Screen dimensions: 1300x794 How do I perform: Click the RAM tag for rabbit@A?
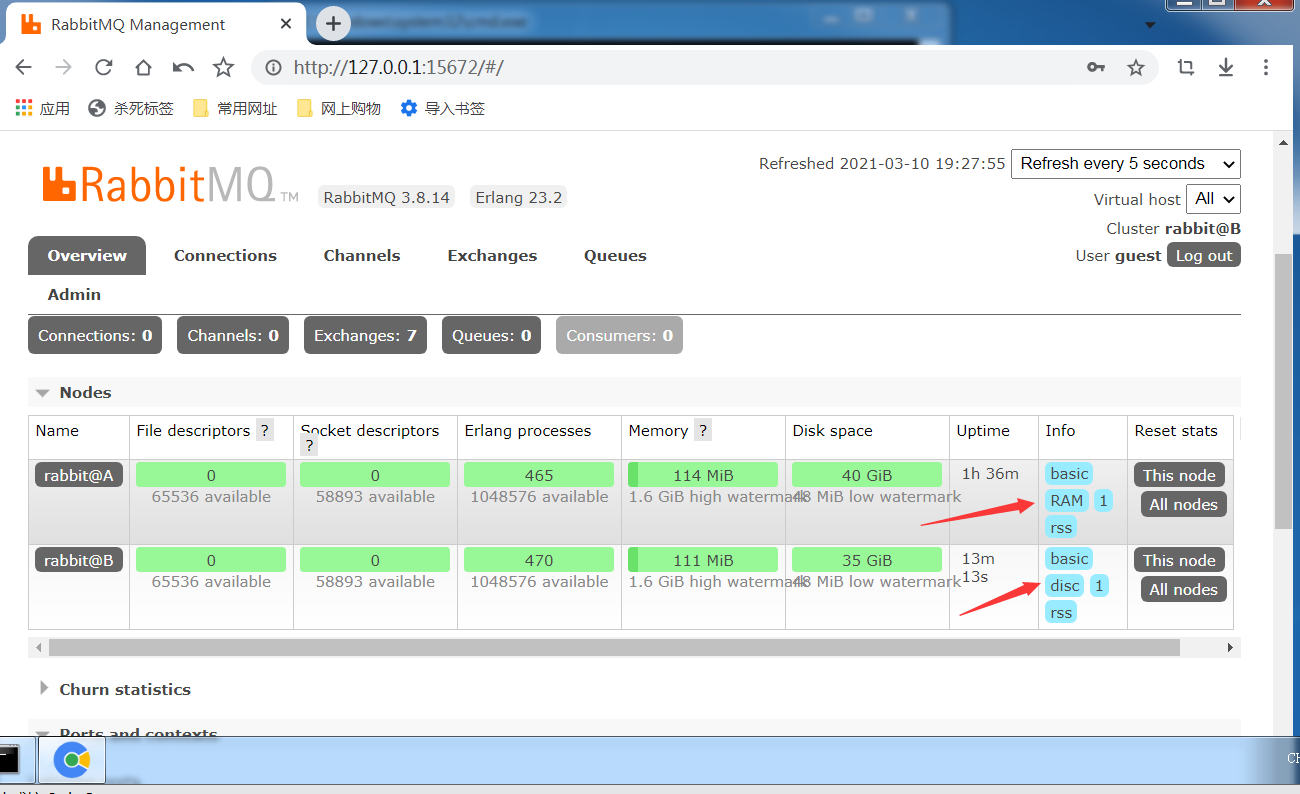1067,500
